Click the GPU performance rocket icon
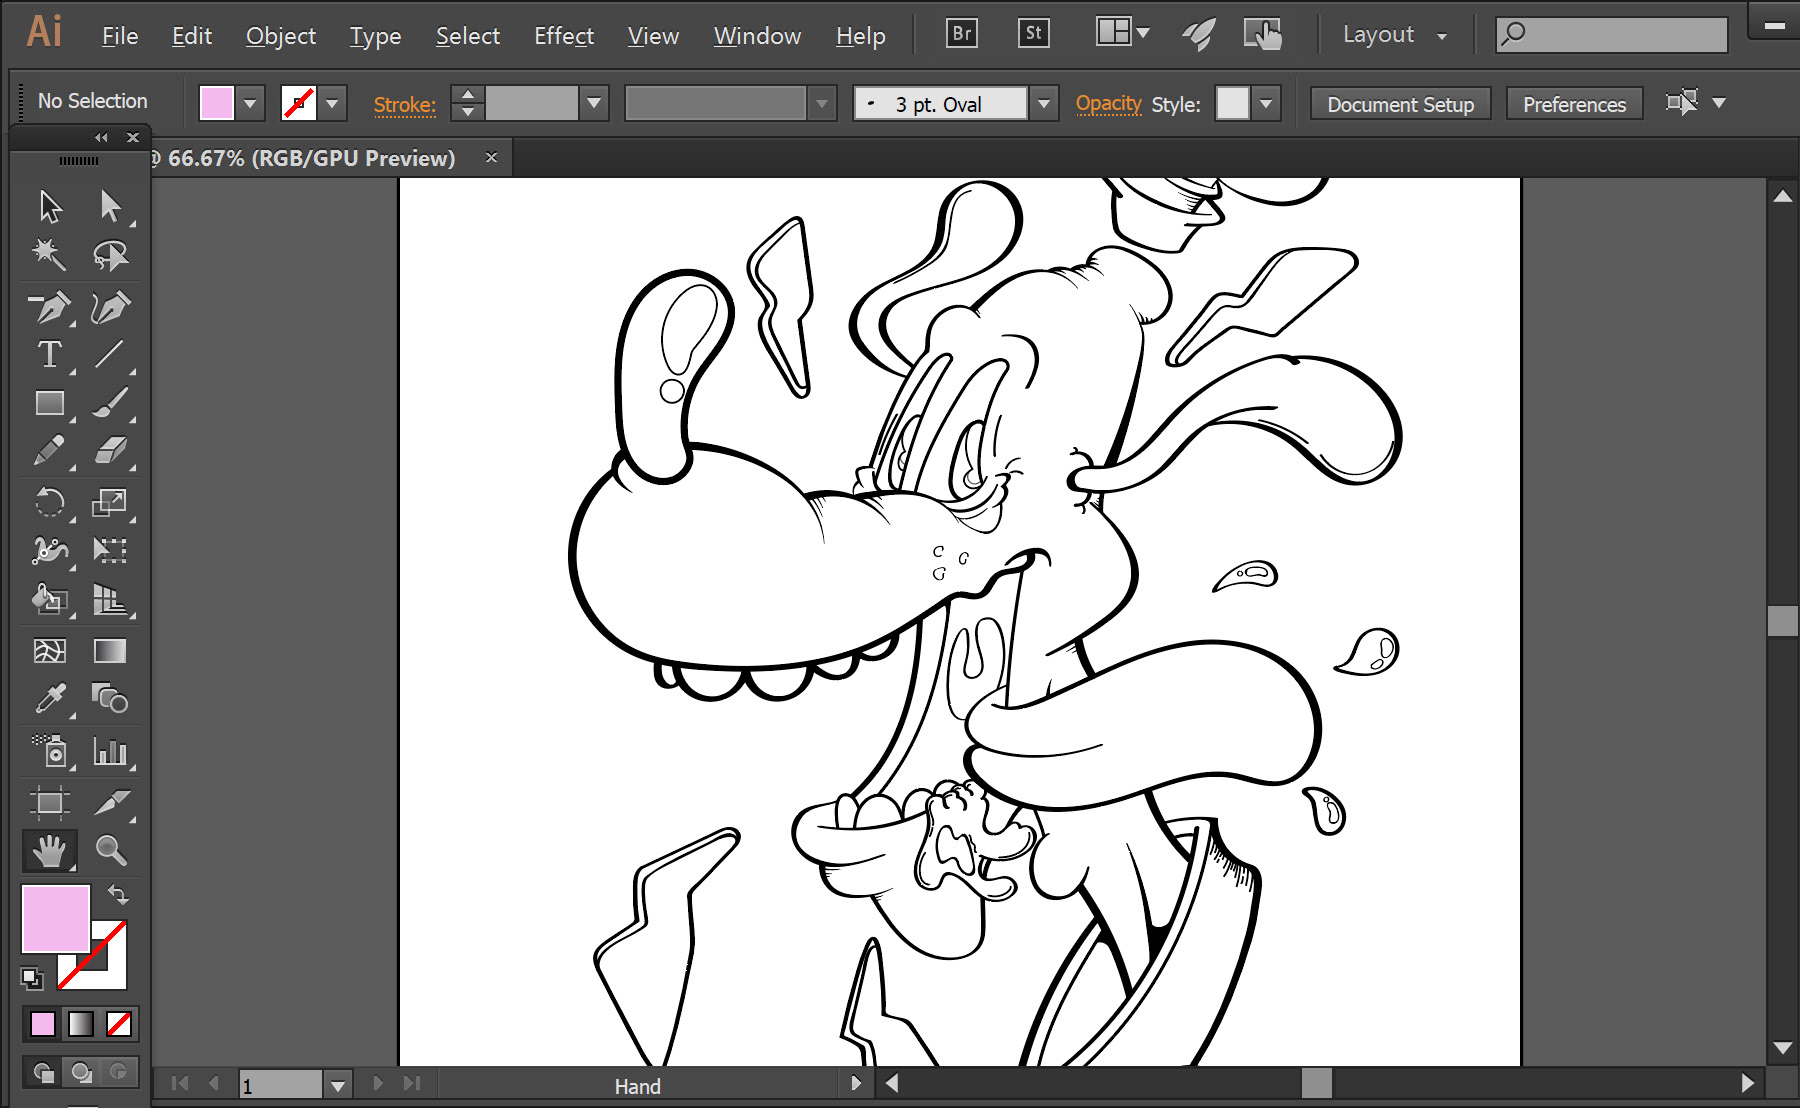This screenshot has width=1800, height=1108. pos(1198,35)
